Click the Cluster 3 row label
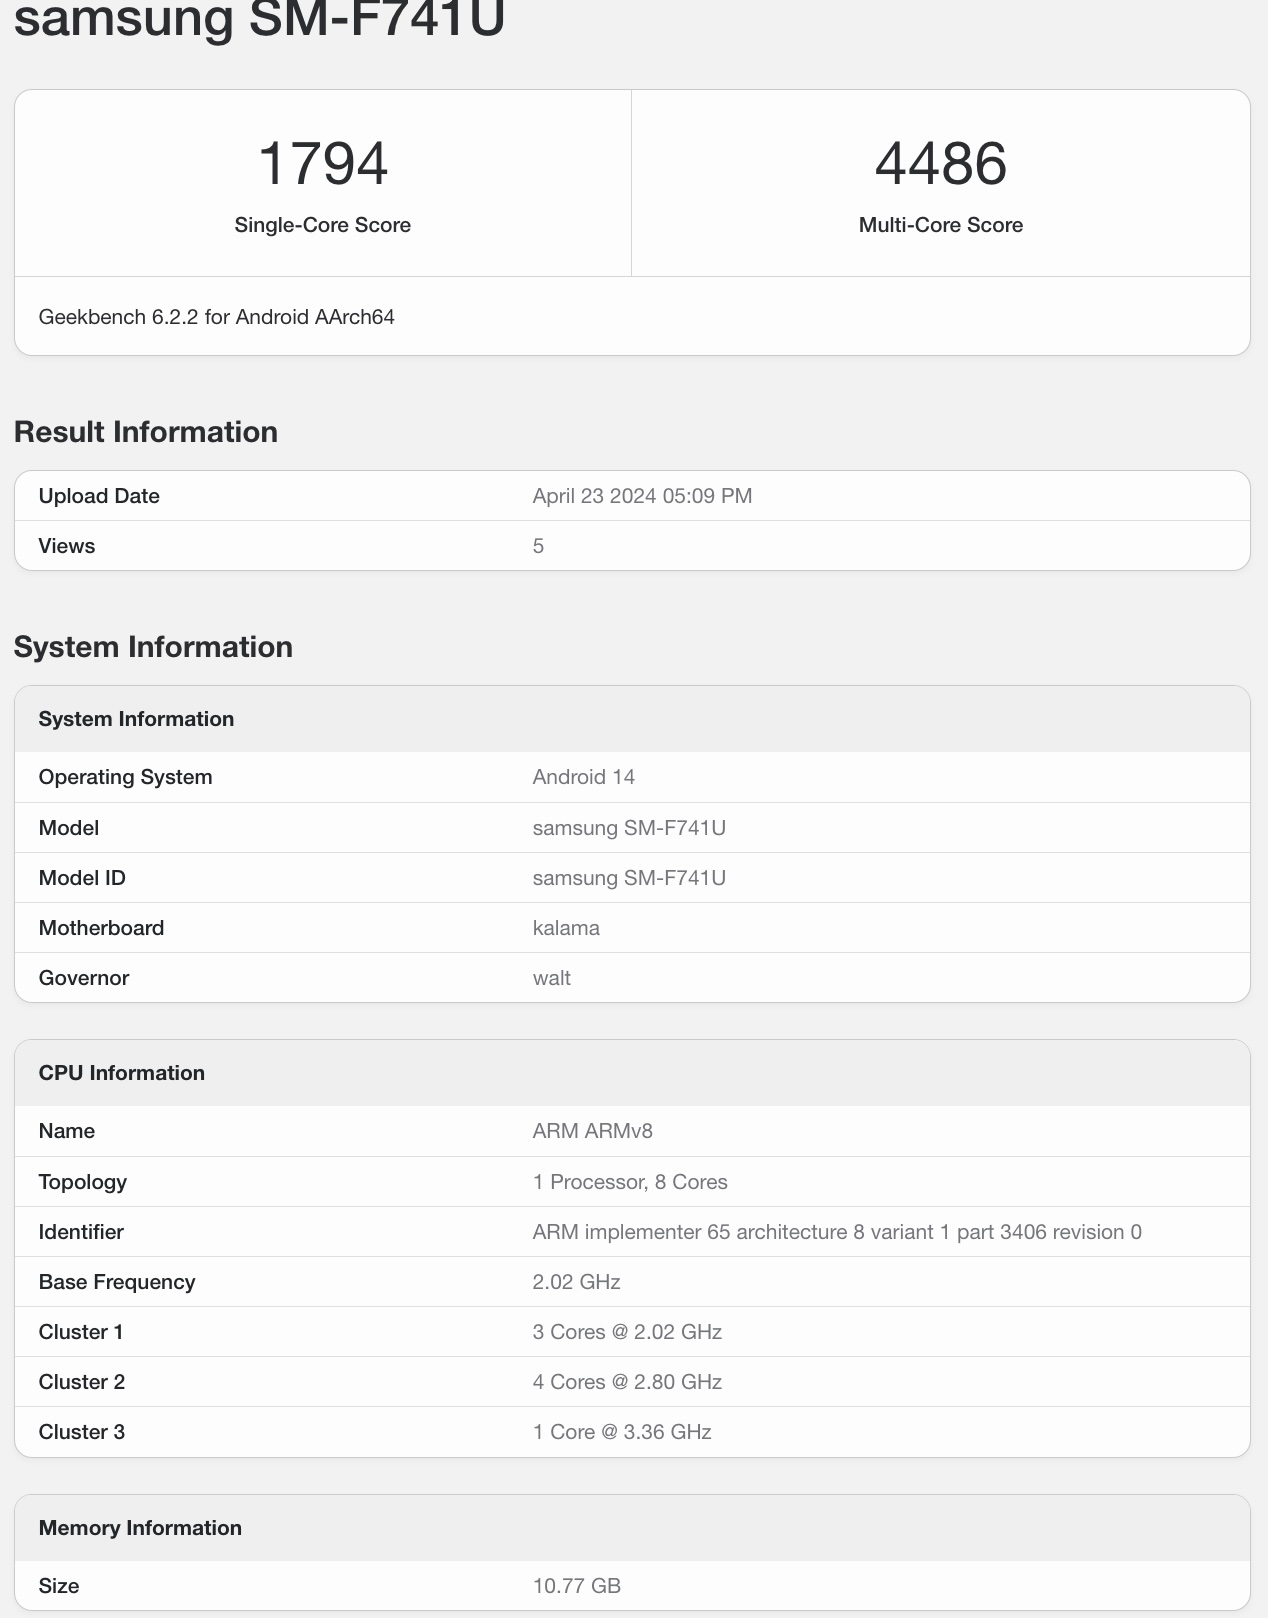 82,1432
